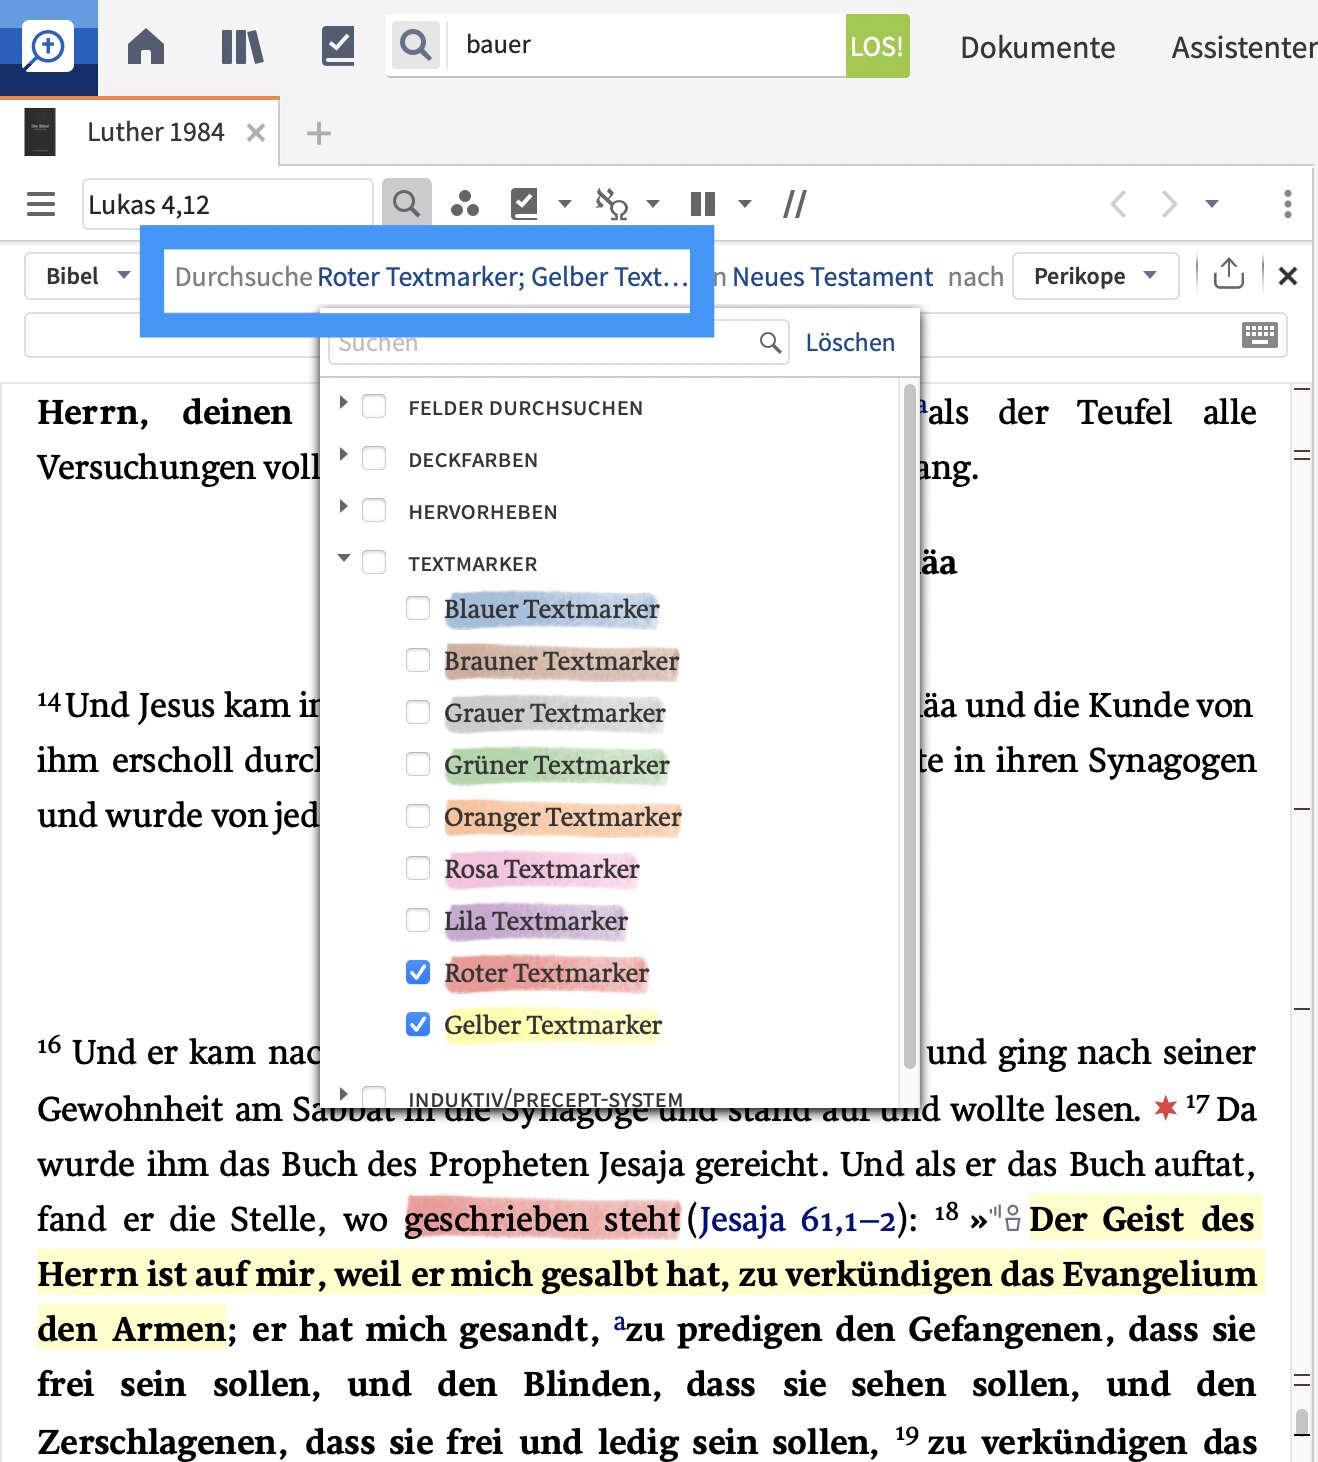Open the checklist icon in top toolbar
Viewport: 1318px width, 1462px height.
pos(338,46)
